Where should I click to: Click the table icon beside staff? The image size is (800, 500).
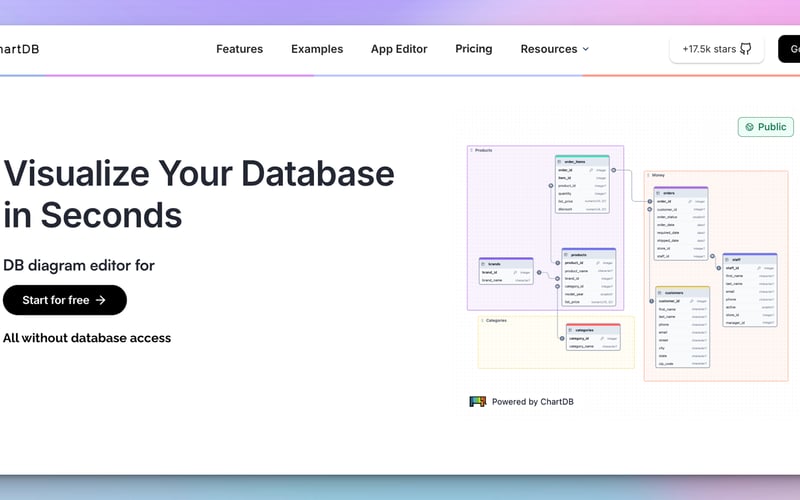(x=728, y=260)
